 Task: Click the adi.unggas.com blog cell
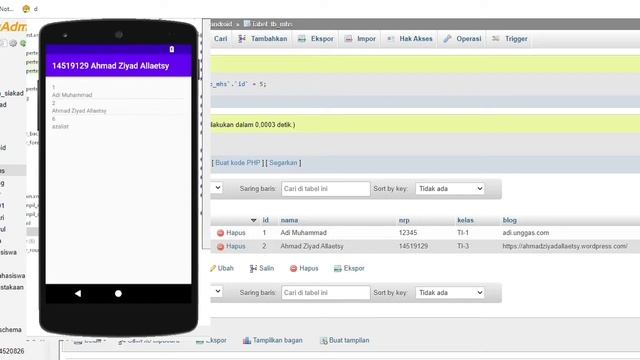(x=526, y=233)
